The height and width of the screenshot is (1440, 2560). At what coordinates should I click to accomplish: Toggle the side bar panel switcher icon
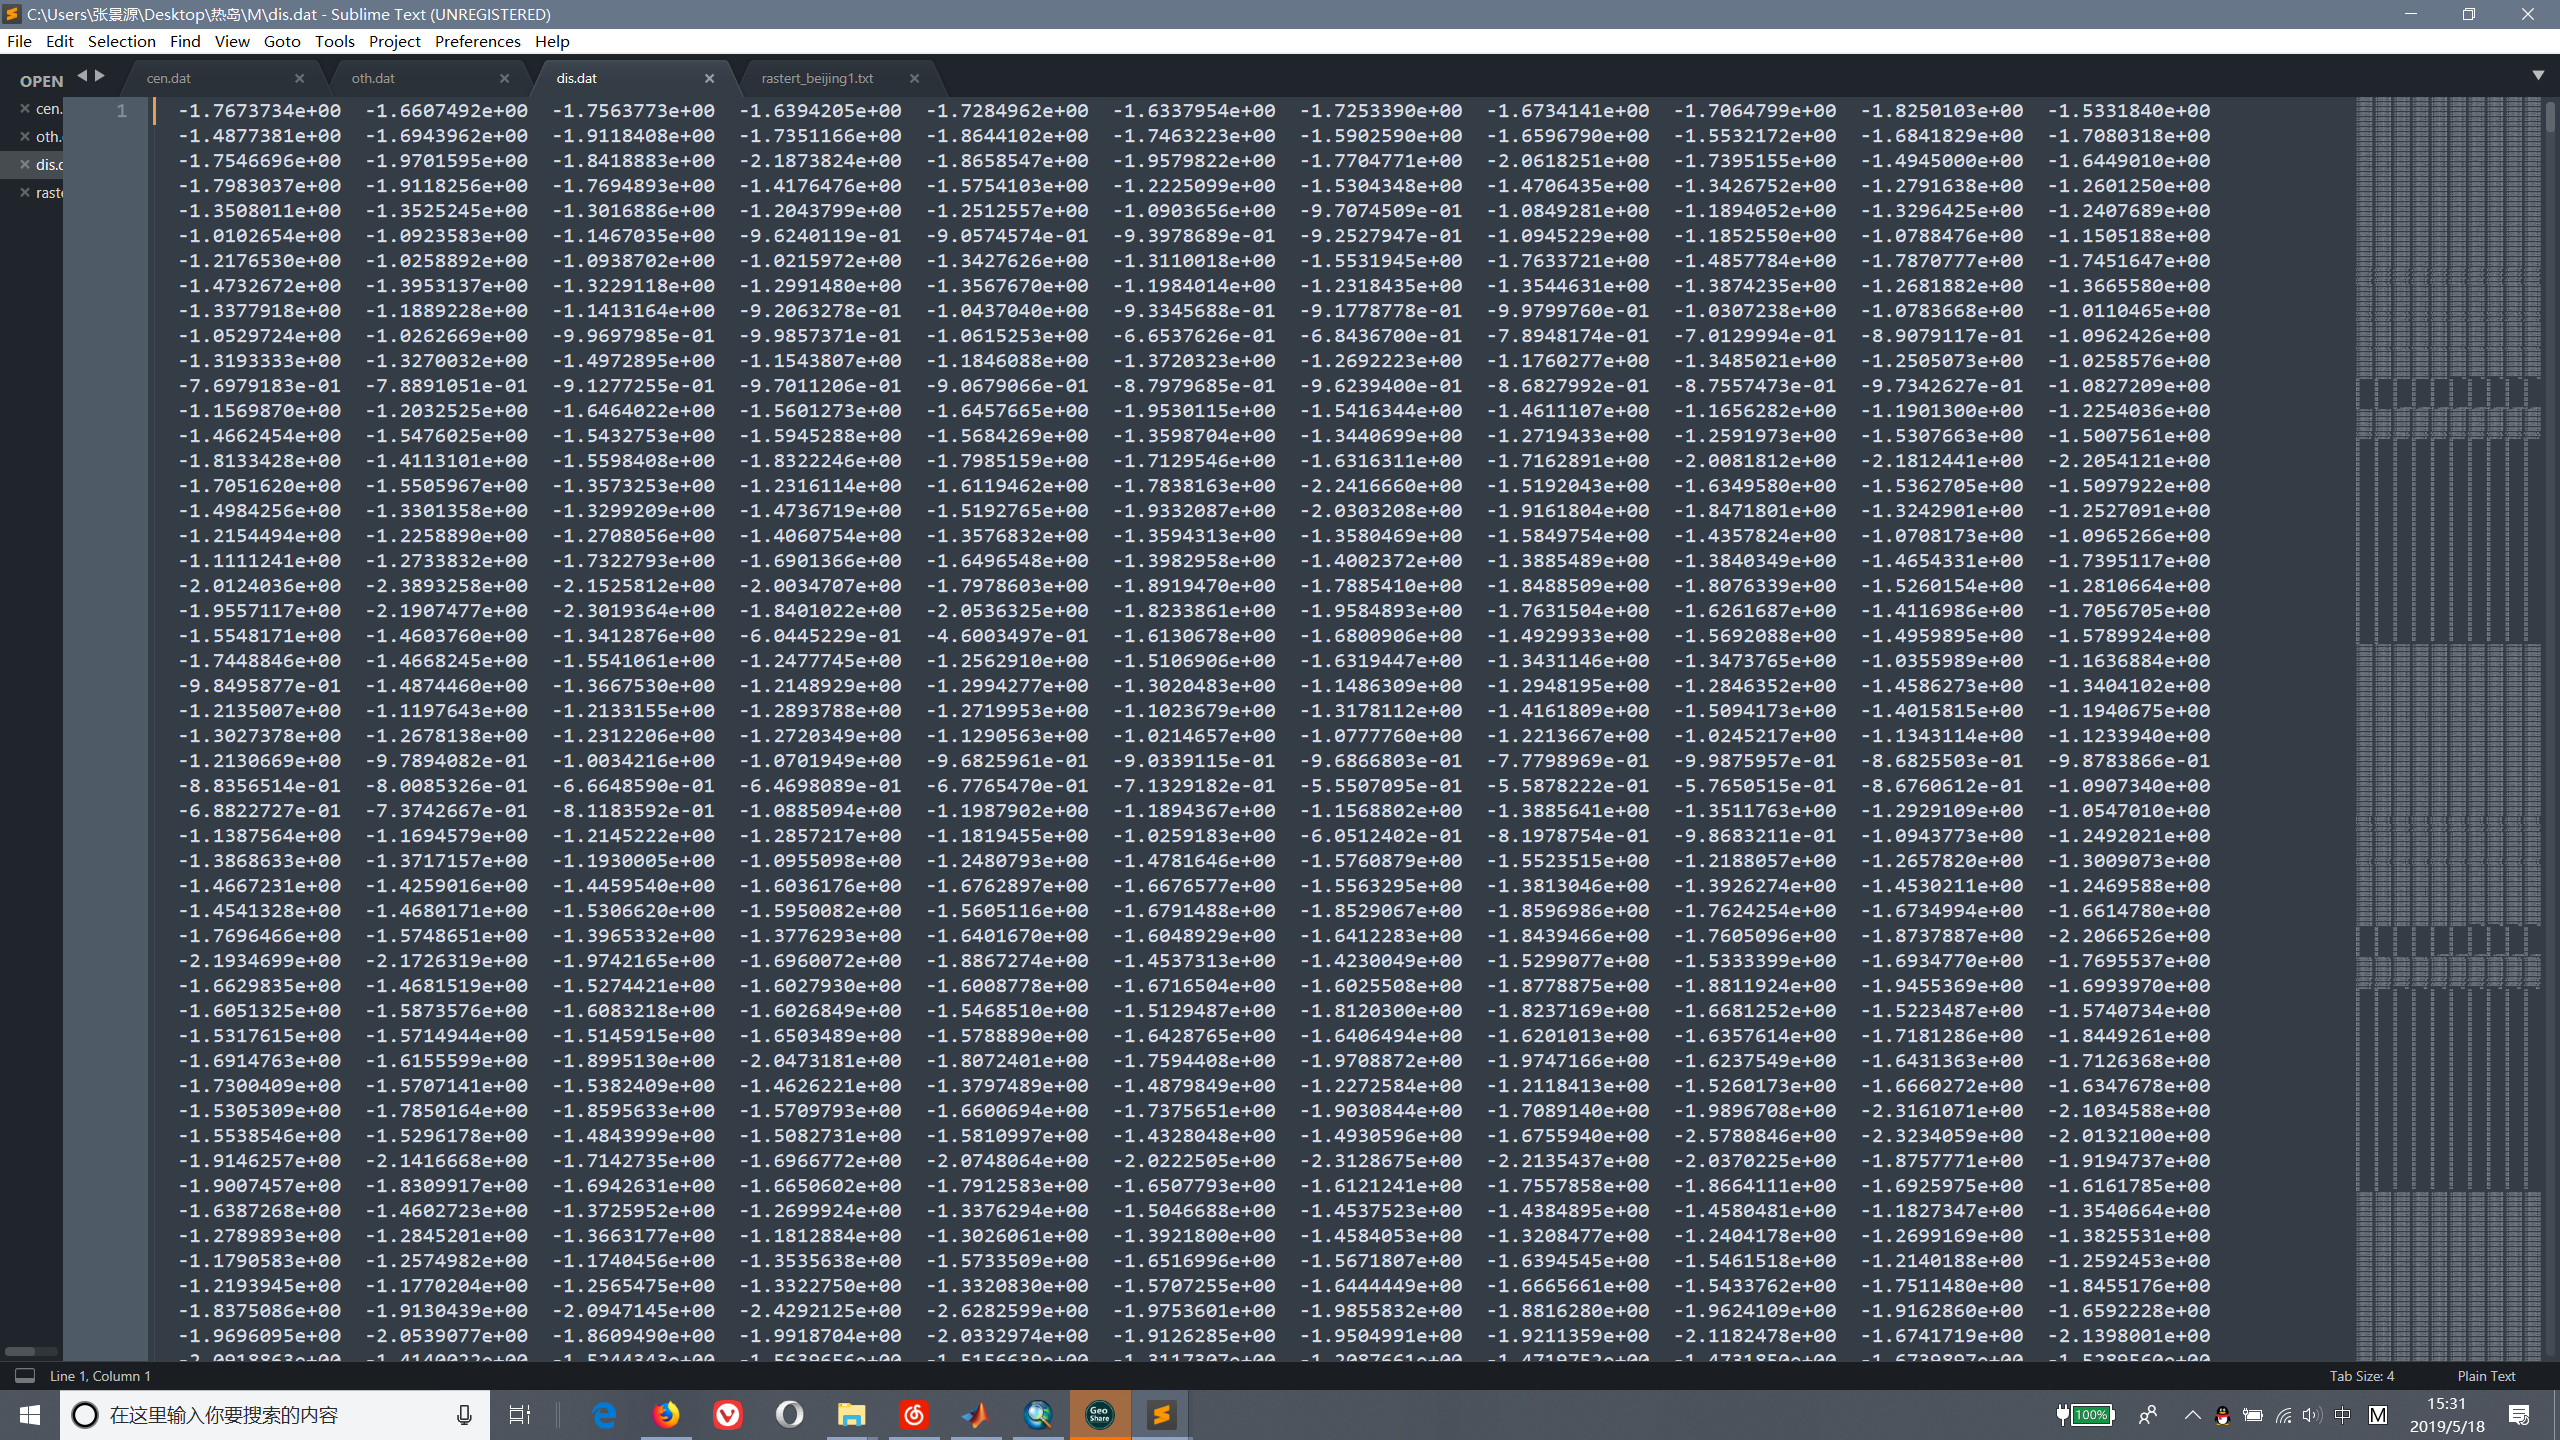click(x=25, y=1376)
